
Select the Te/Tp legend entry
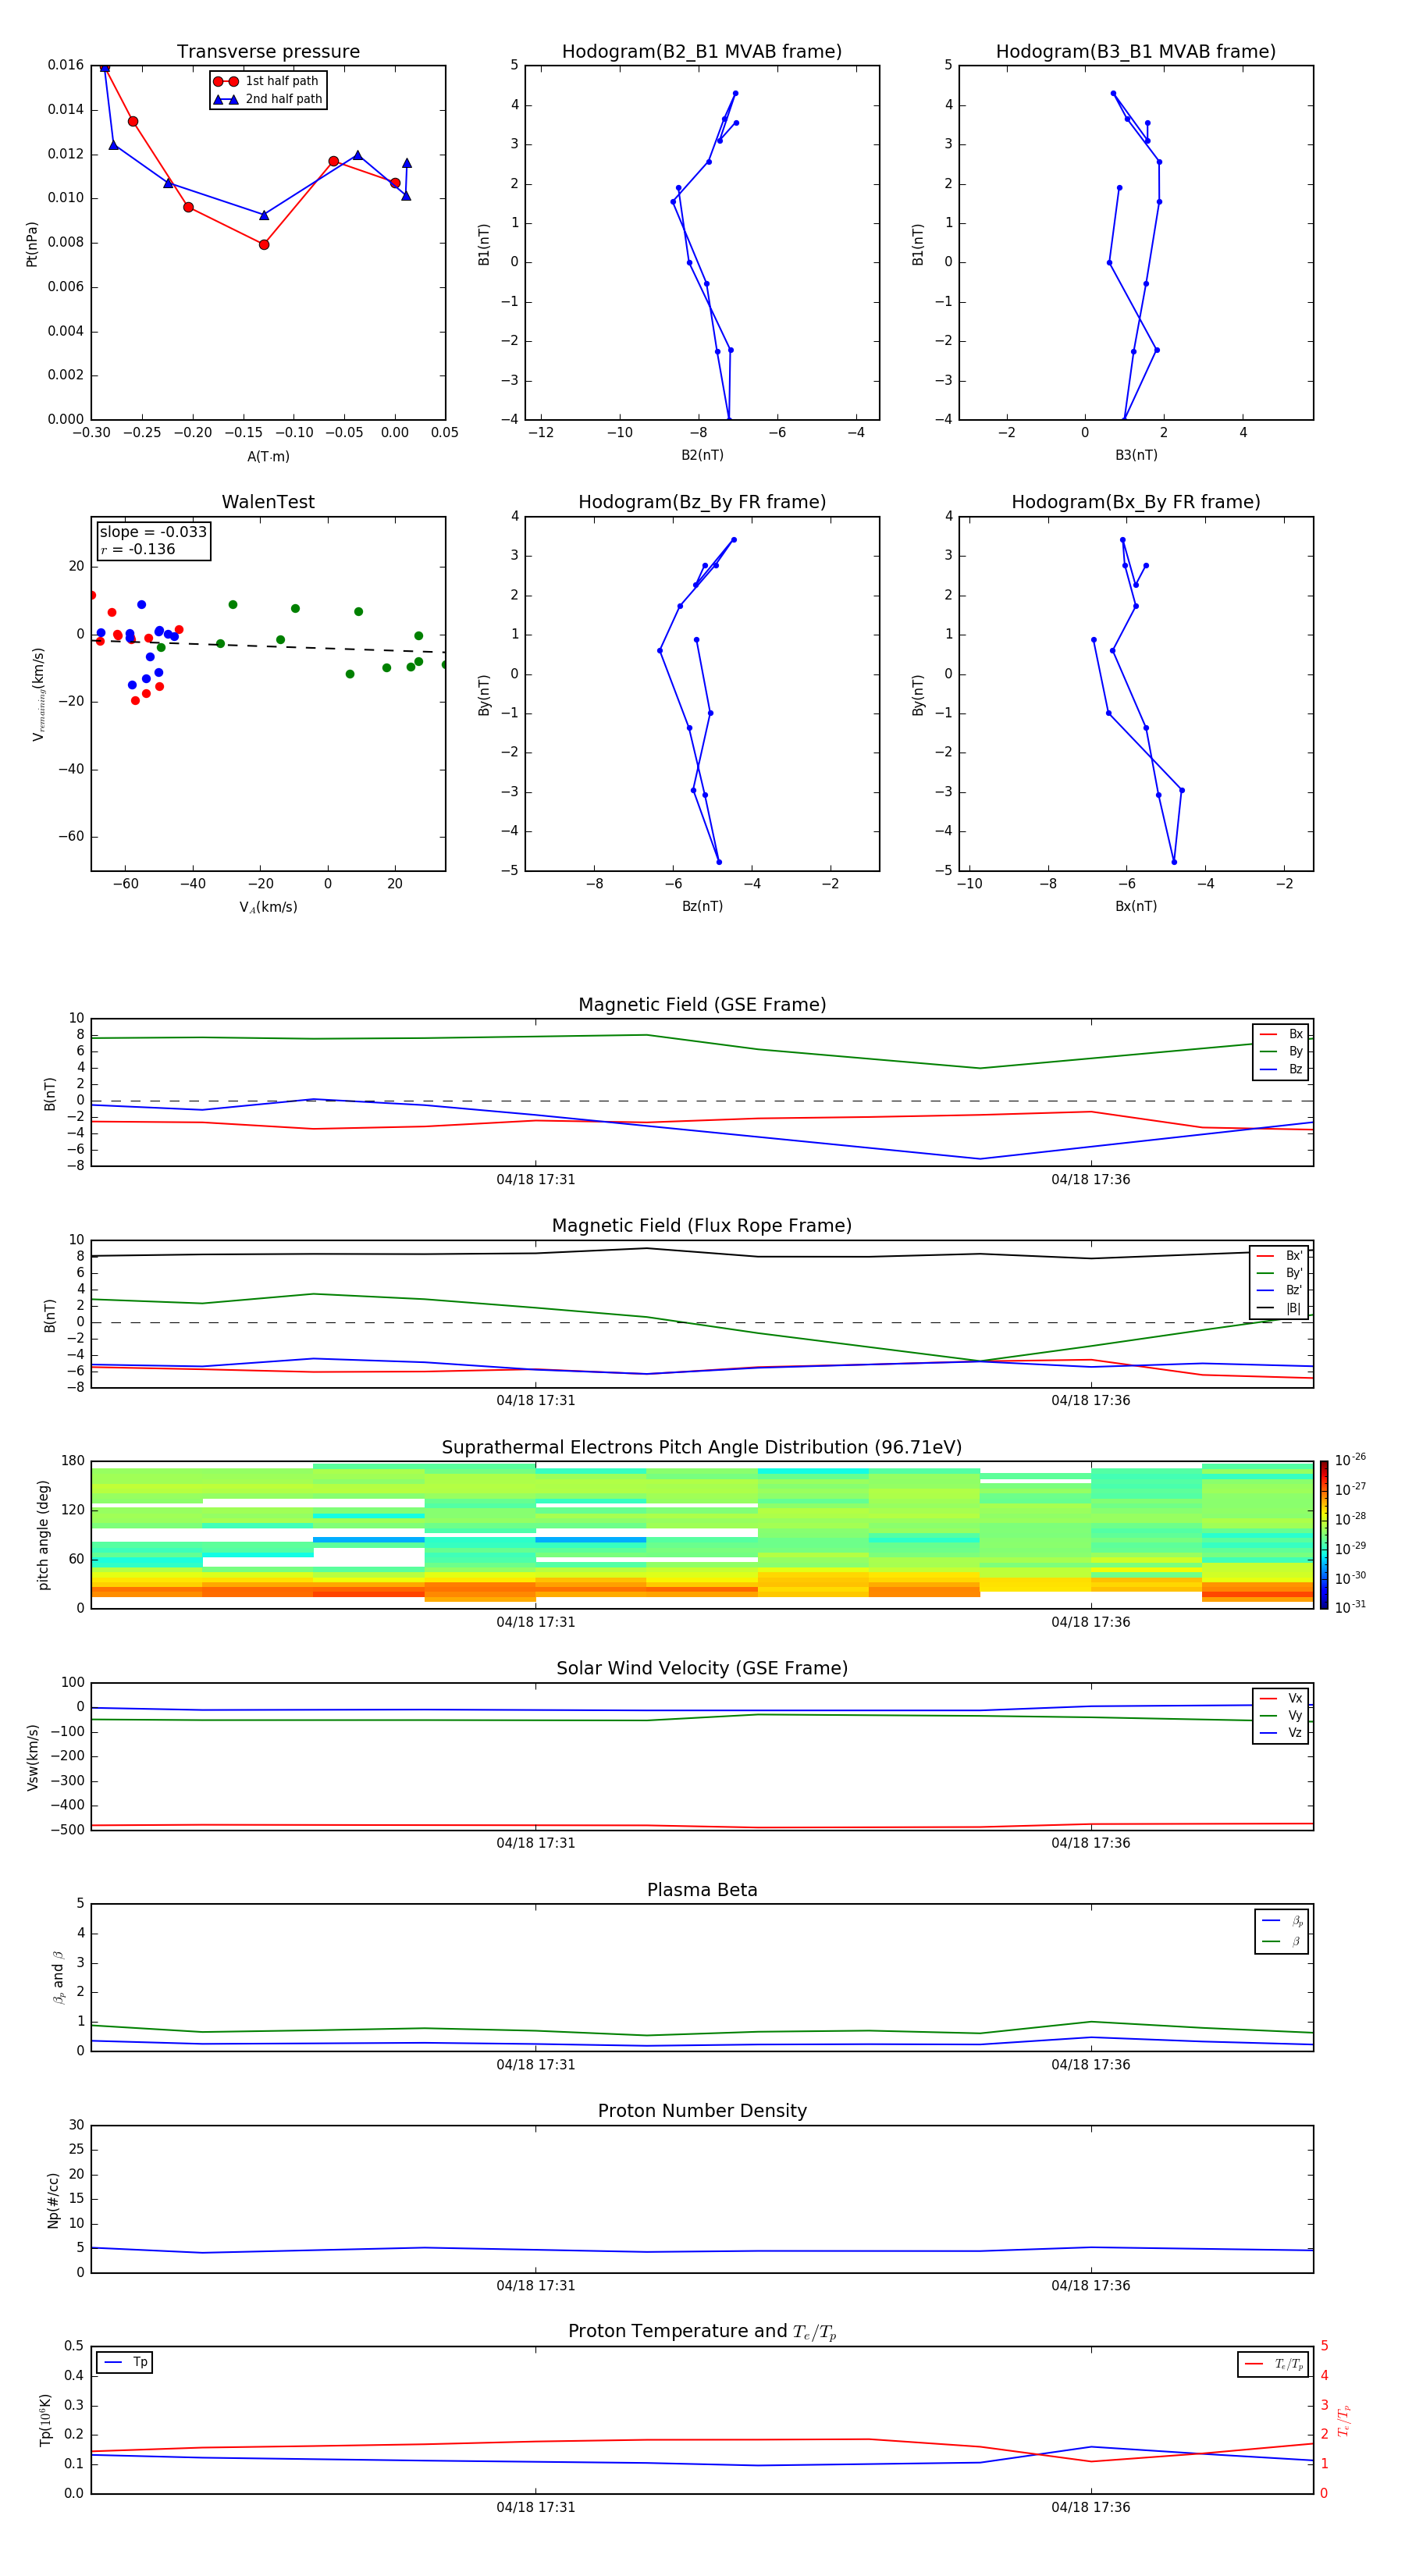(x=1273, y=2364)
